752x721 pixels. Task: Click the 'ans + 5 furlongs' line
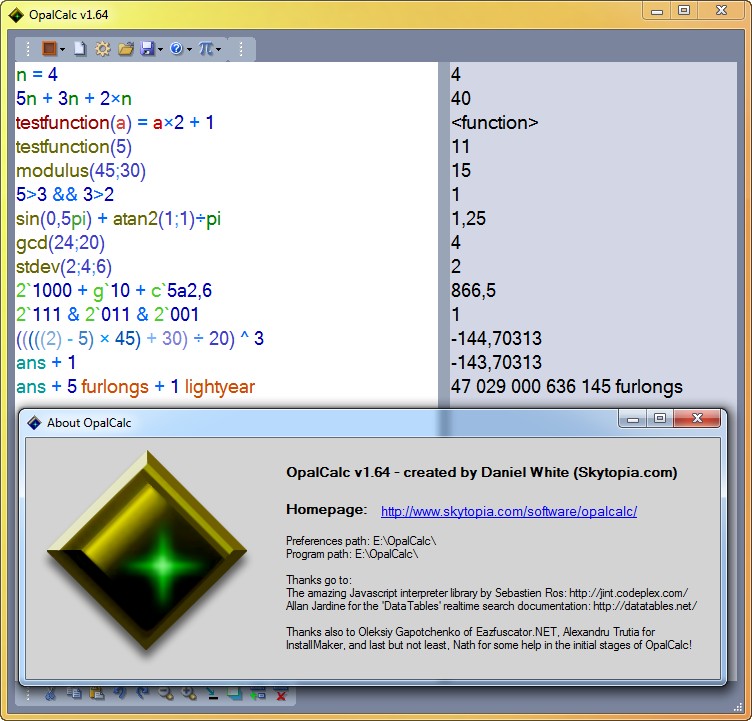point(136,387)
